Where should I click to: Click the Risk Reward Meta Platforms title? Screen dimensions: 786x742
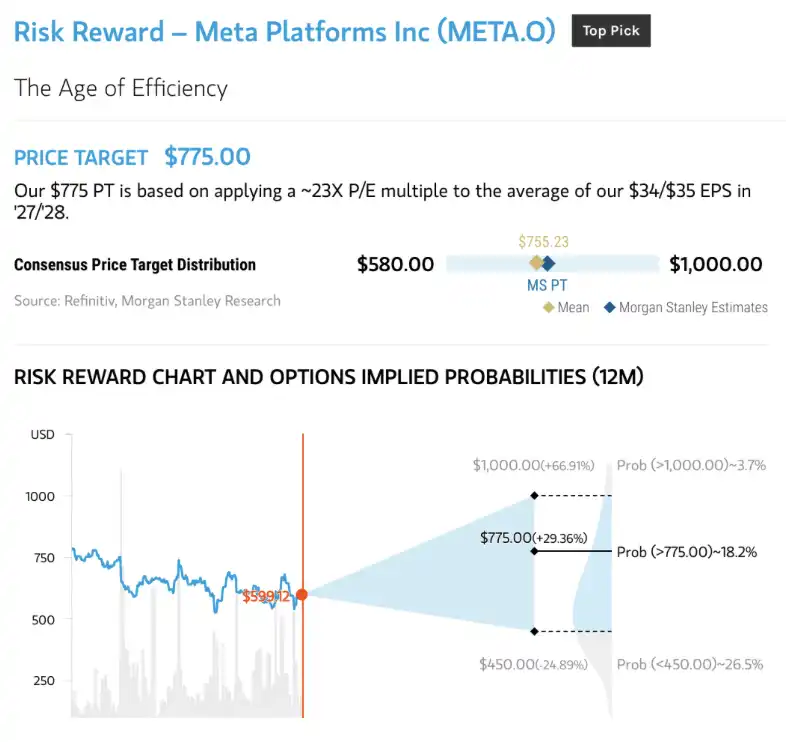click(285, 32)
